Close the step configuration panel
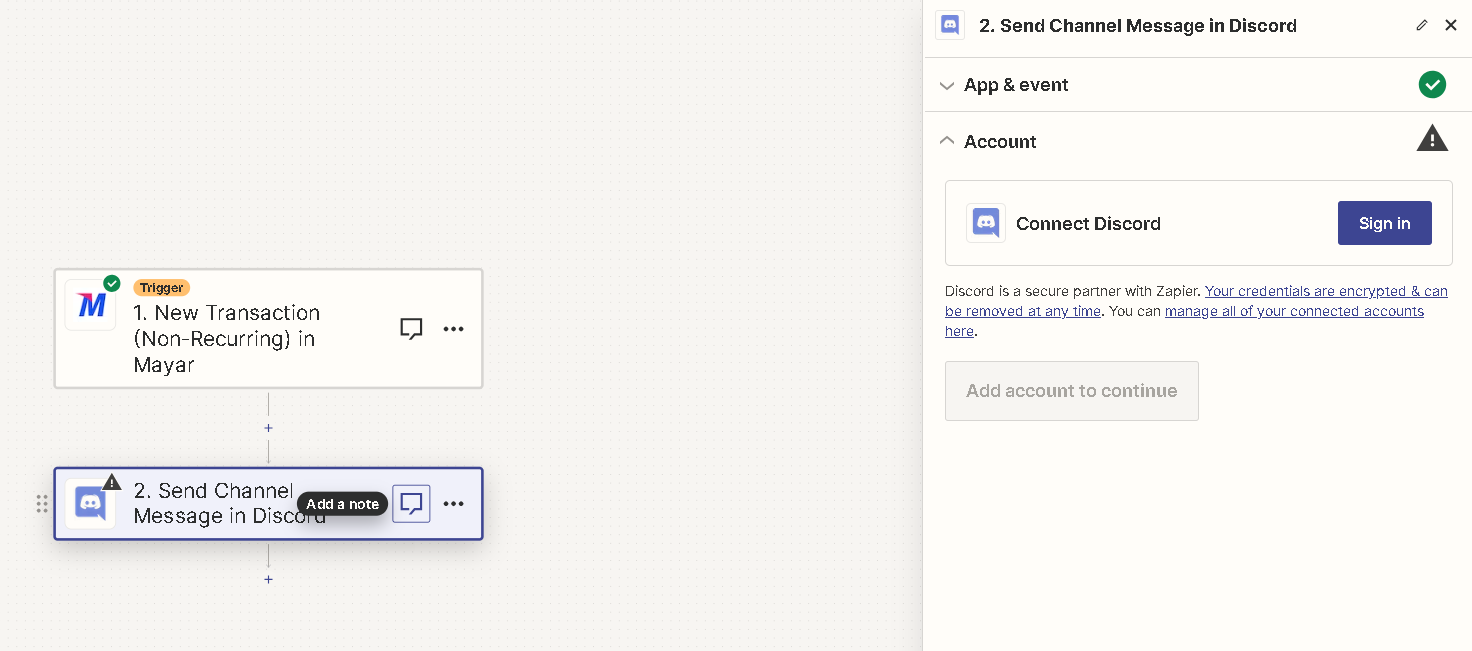The height and width of the screenshot is (651, 1472). [x=1451, y=25]
